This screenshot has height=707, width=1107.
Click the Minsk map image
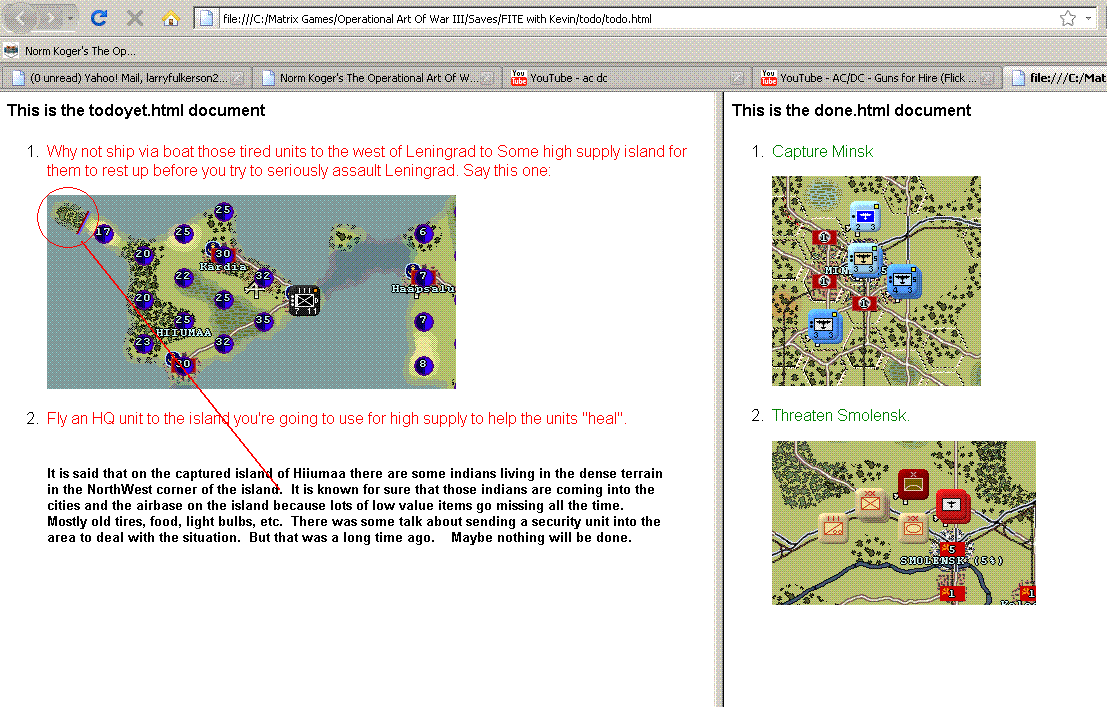[876, 280]
